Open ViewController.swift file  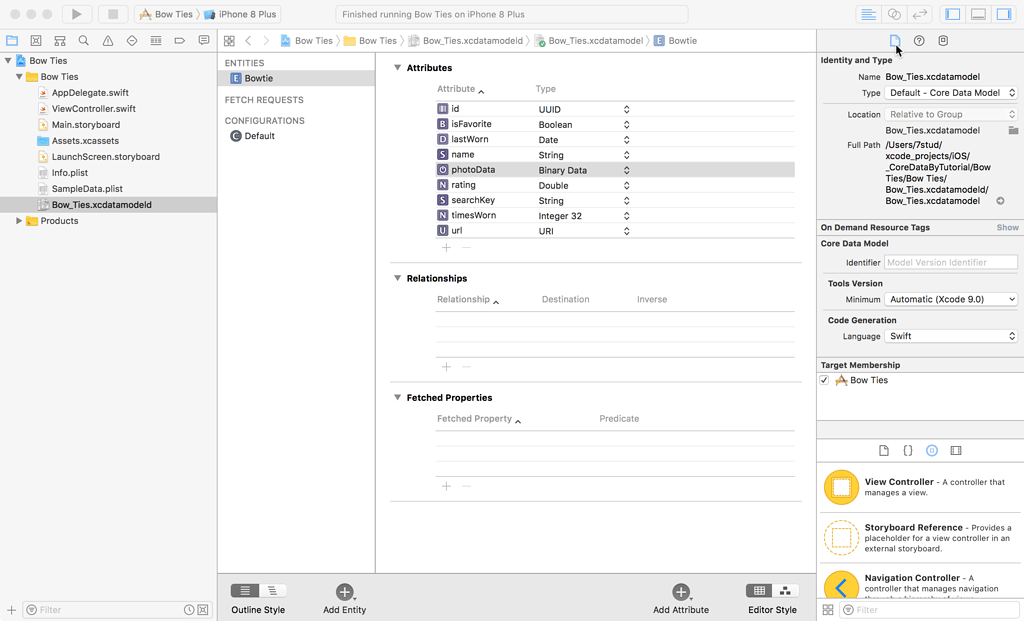[x=93, y=108]
